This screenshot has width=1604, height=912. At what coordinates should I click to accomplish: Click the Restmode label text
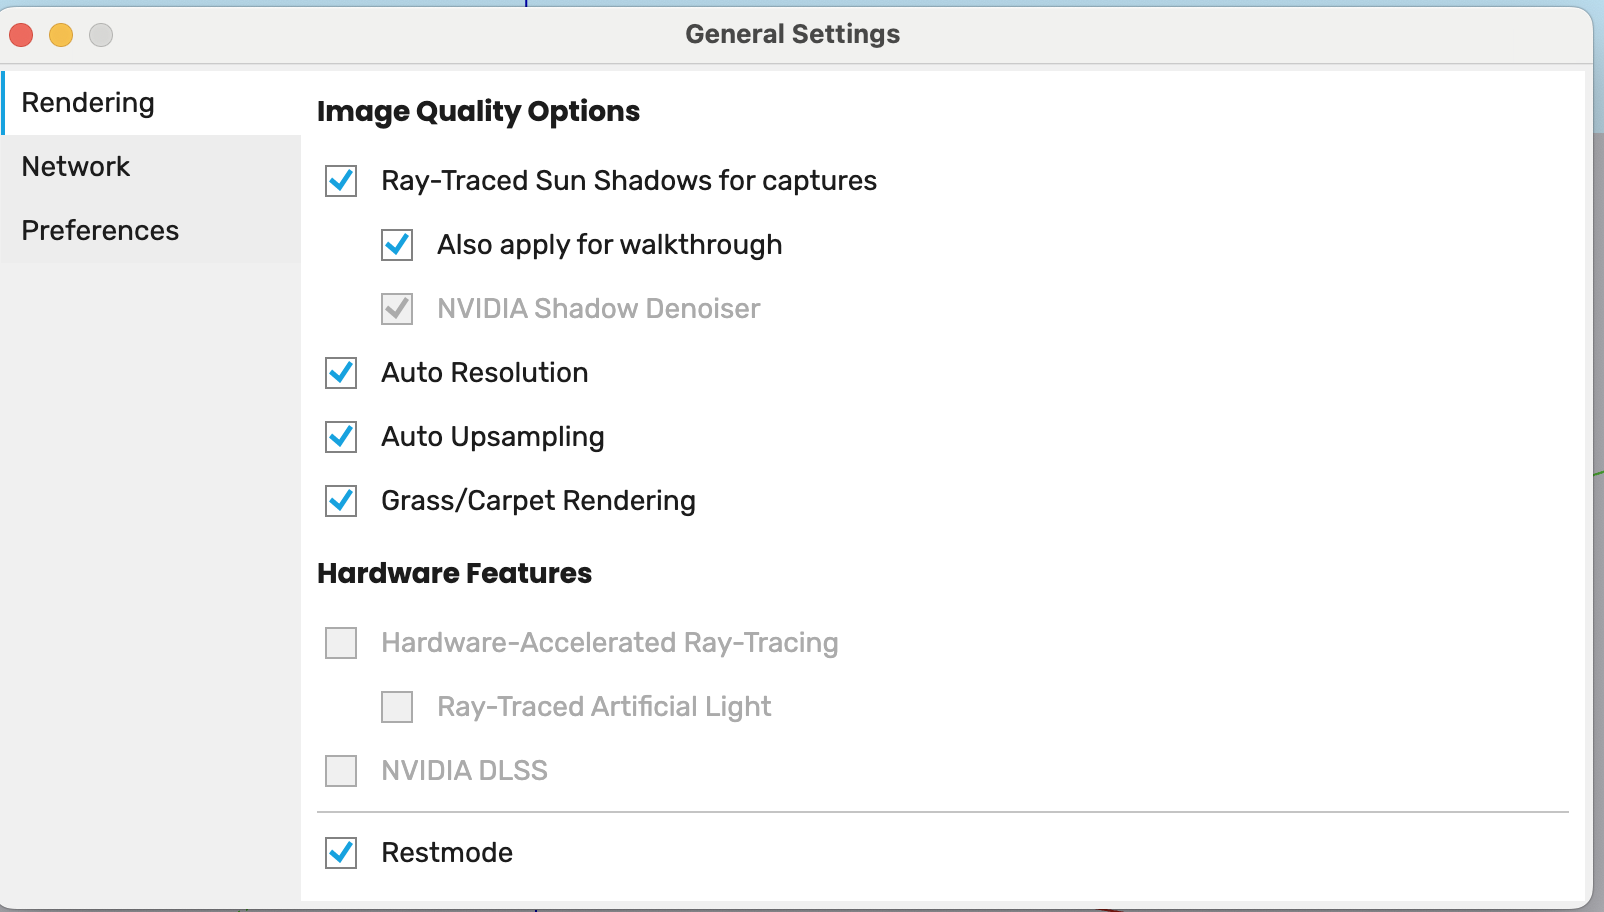tap(447, 853)
